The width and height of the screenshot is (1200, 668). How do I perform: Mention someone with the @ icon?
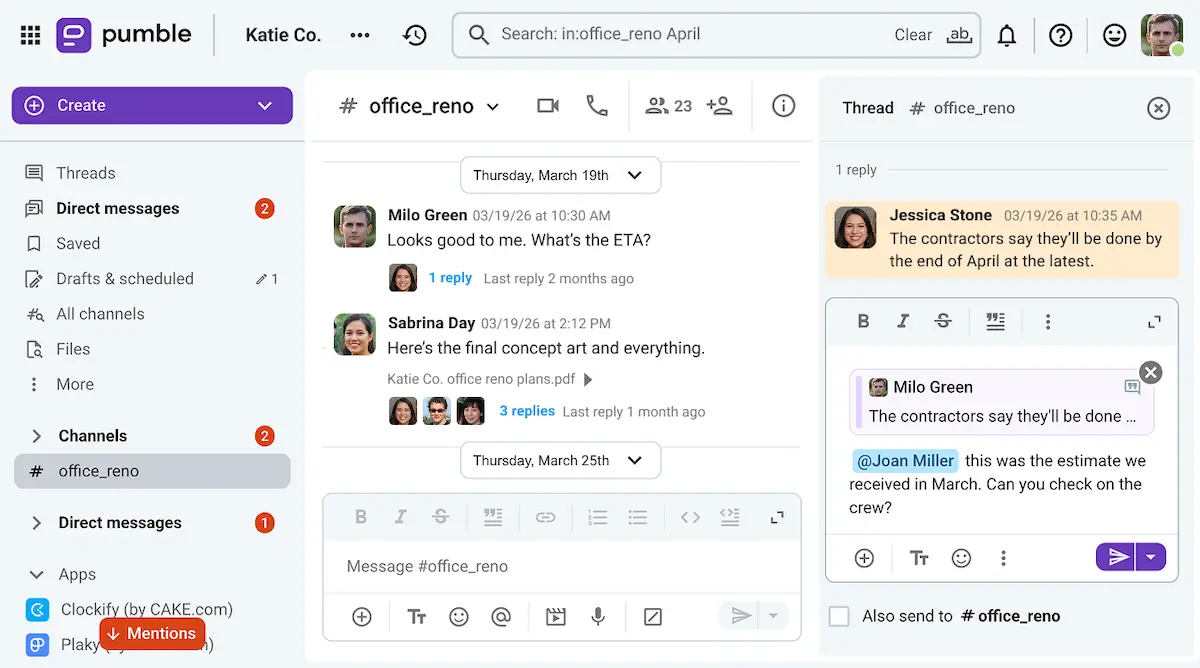(x=501, y=617)
